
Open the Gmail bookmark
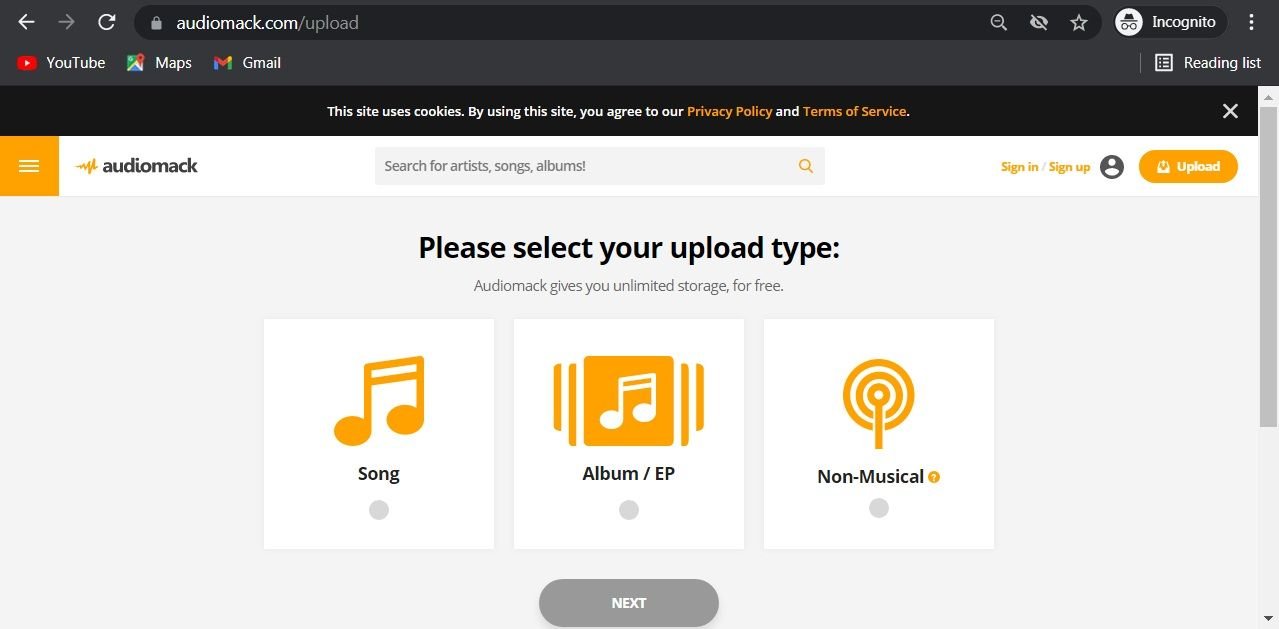click(x=247, y=62)
